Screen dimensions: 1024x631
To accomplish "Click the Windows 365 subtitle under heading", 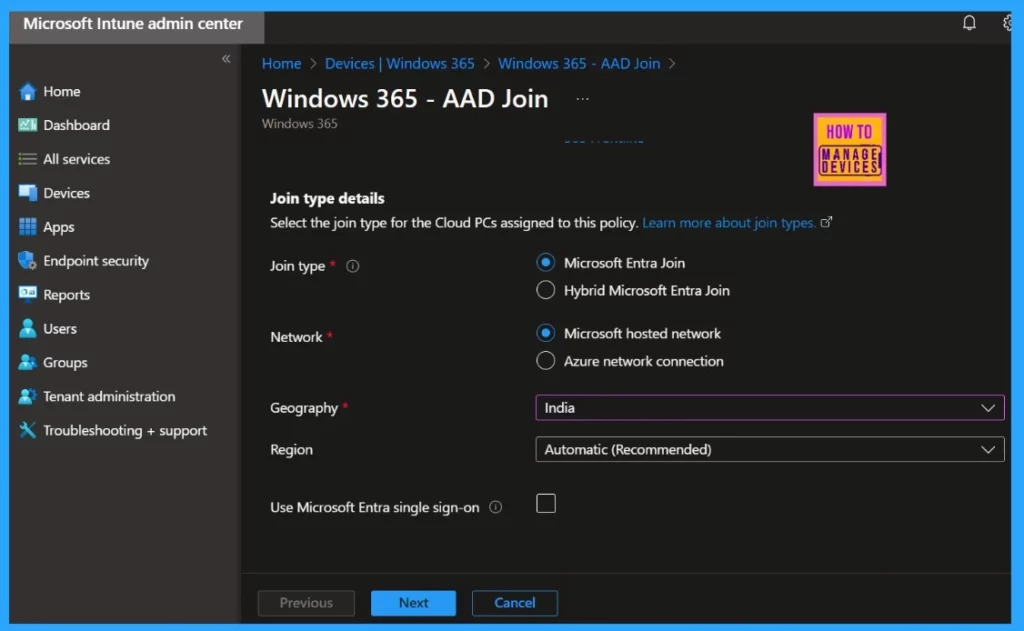I will (300, 123).
